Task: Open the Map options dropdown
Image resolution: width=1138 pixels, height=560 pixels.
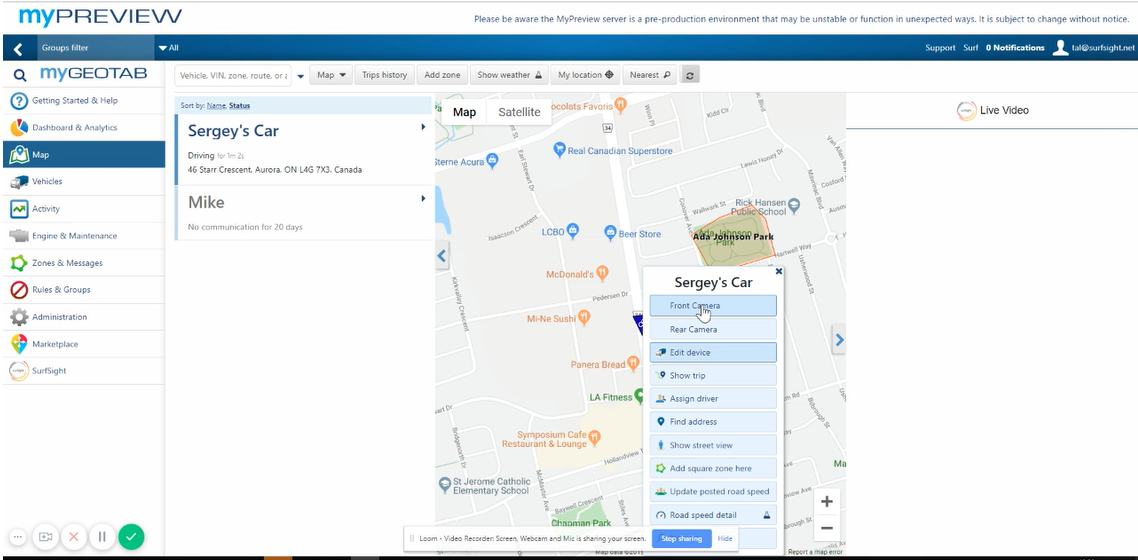Action: point(332,75)
